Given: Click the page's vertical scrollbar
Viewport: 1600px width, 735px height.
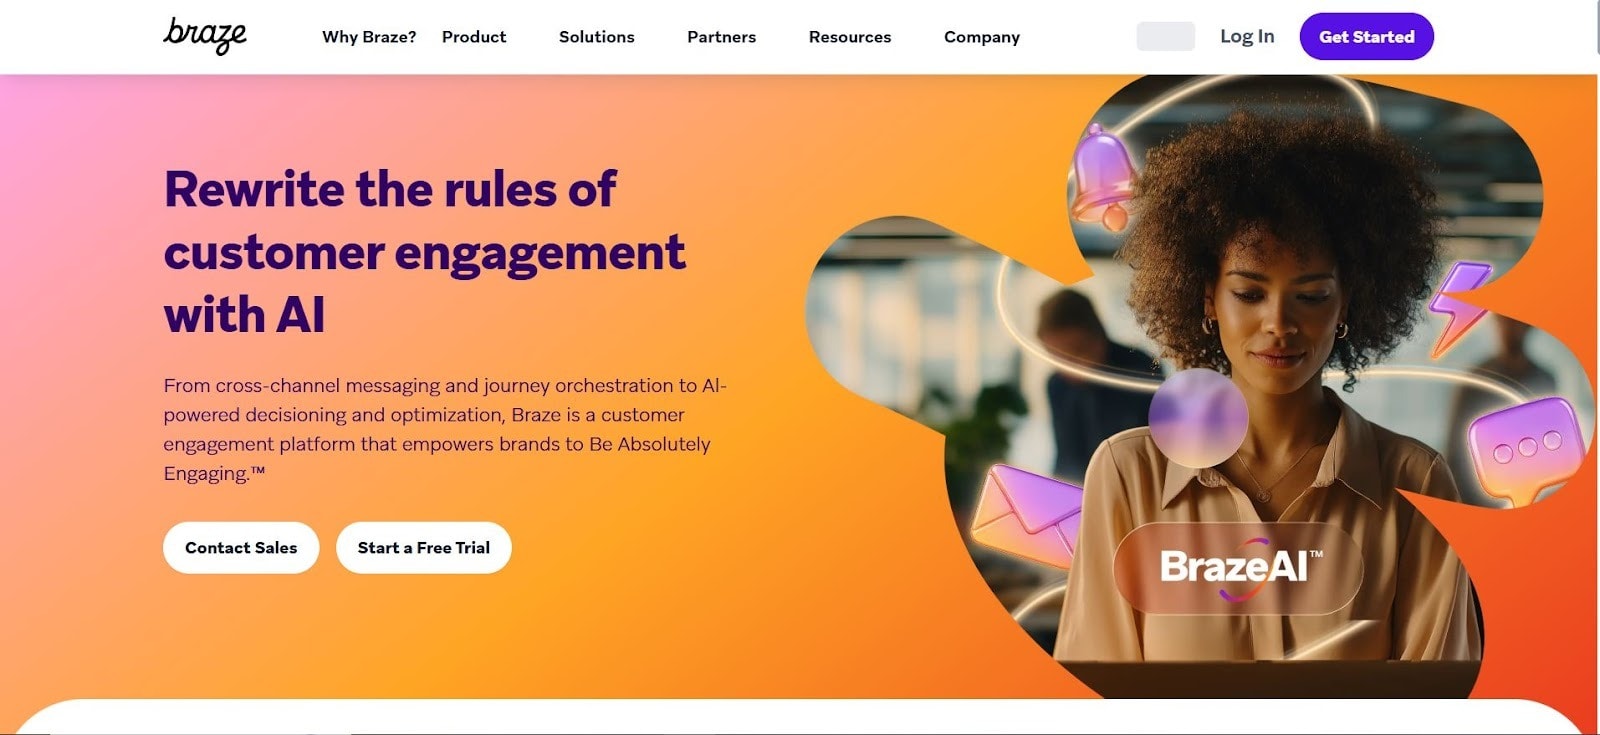Looking at the screenshot, I should 1596,367.
